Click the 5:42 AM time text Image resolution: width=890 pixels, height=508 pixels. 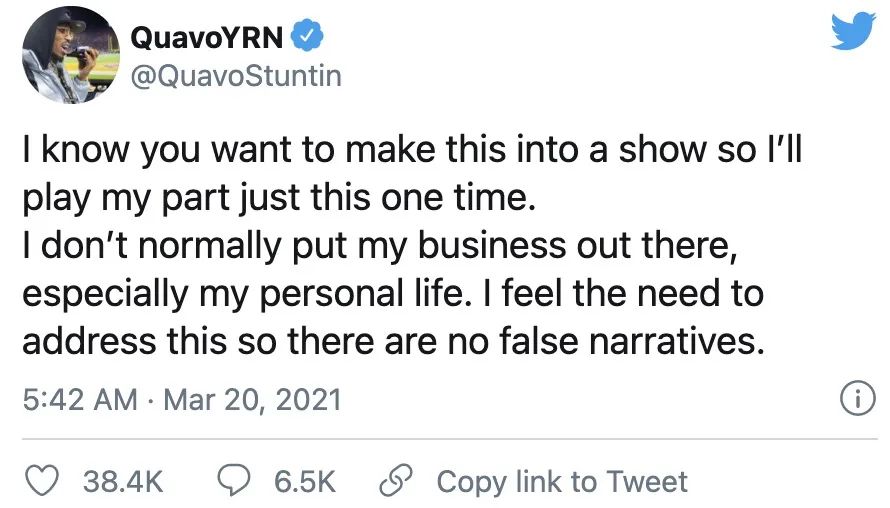coord(78,400)
